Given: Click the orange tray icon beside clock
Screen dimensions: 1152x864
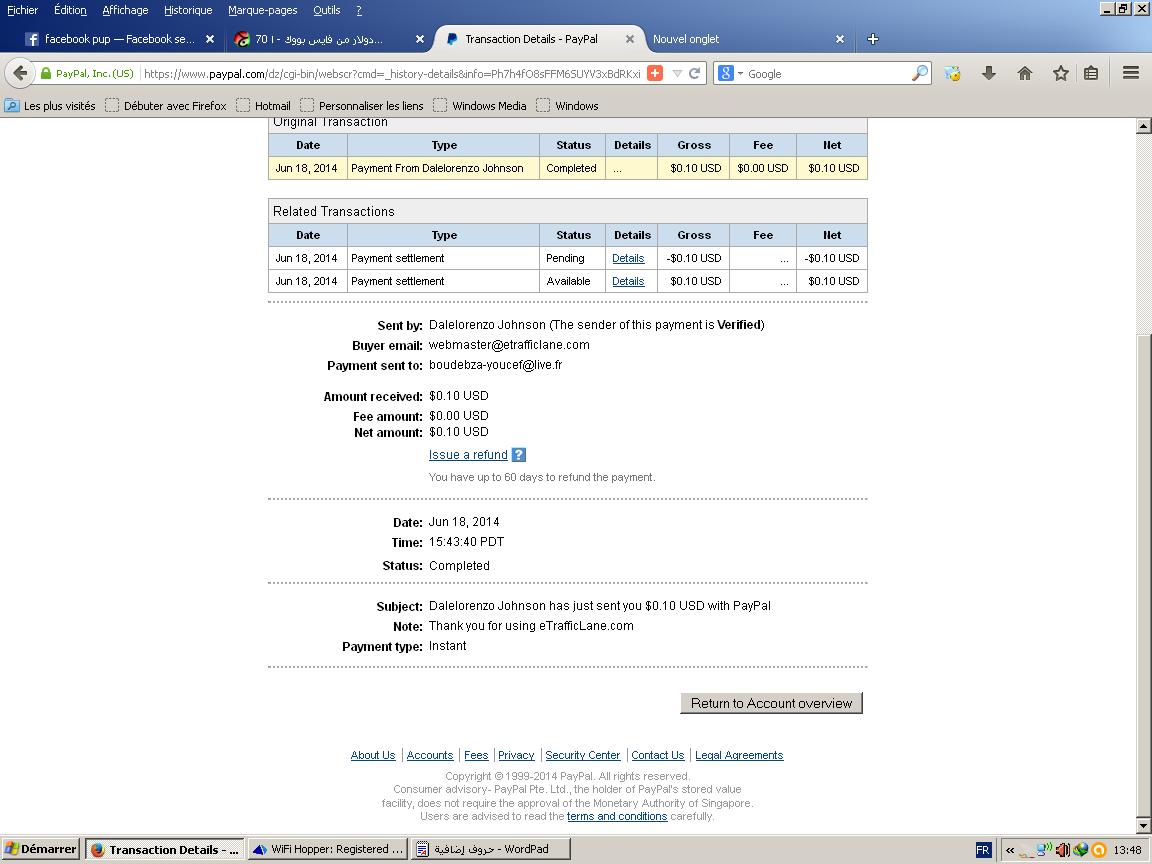Looking at the screenshot, I should 1099,850.
